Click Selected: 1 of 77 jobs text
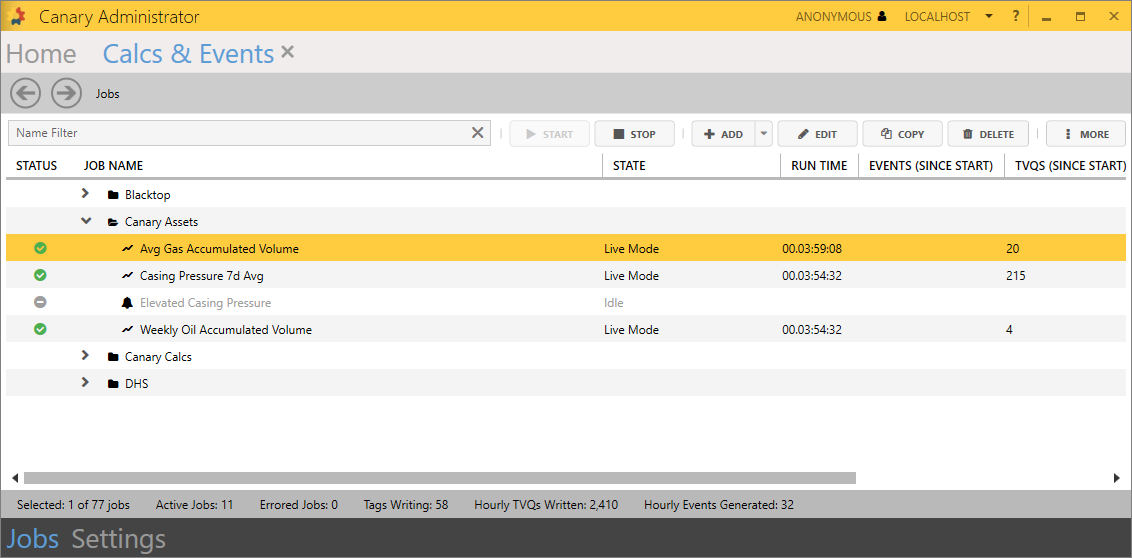 coord(73,505)
